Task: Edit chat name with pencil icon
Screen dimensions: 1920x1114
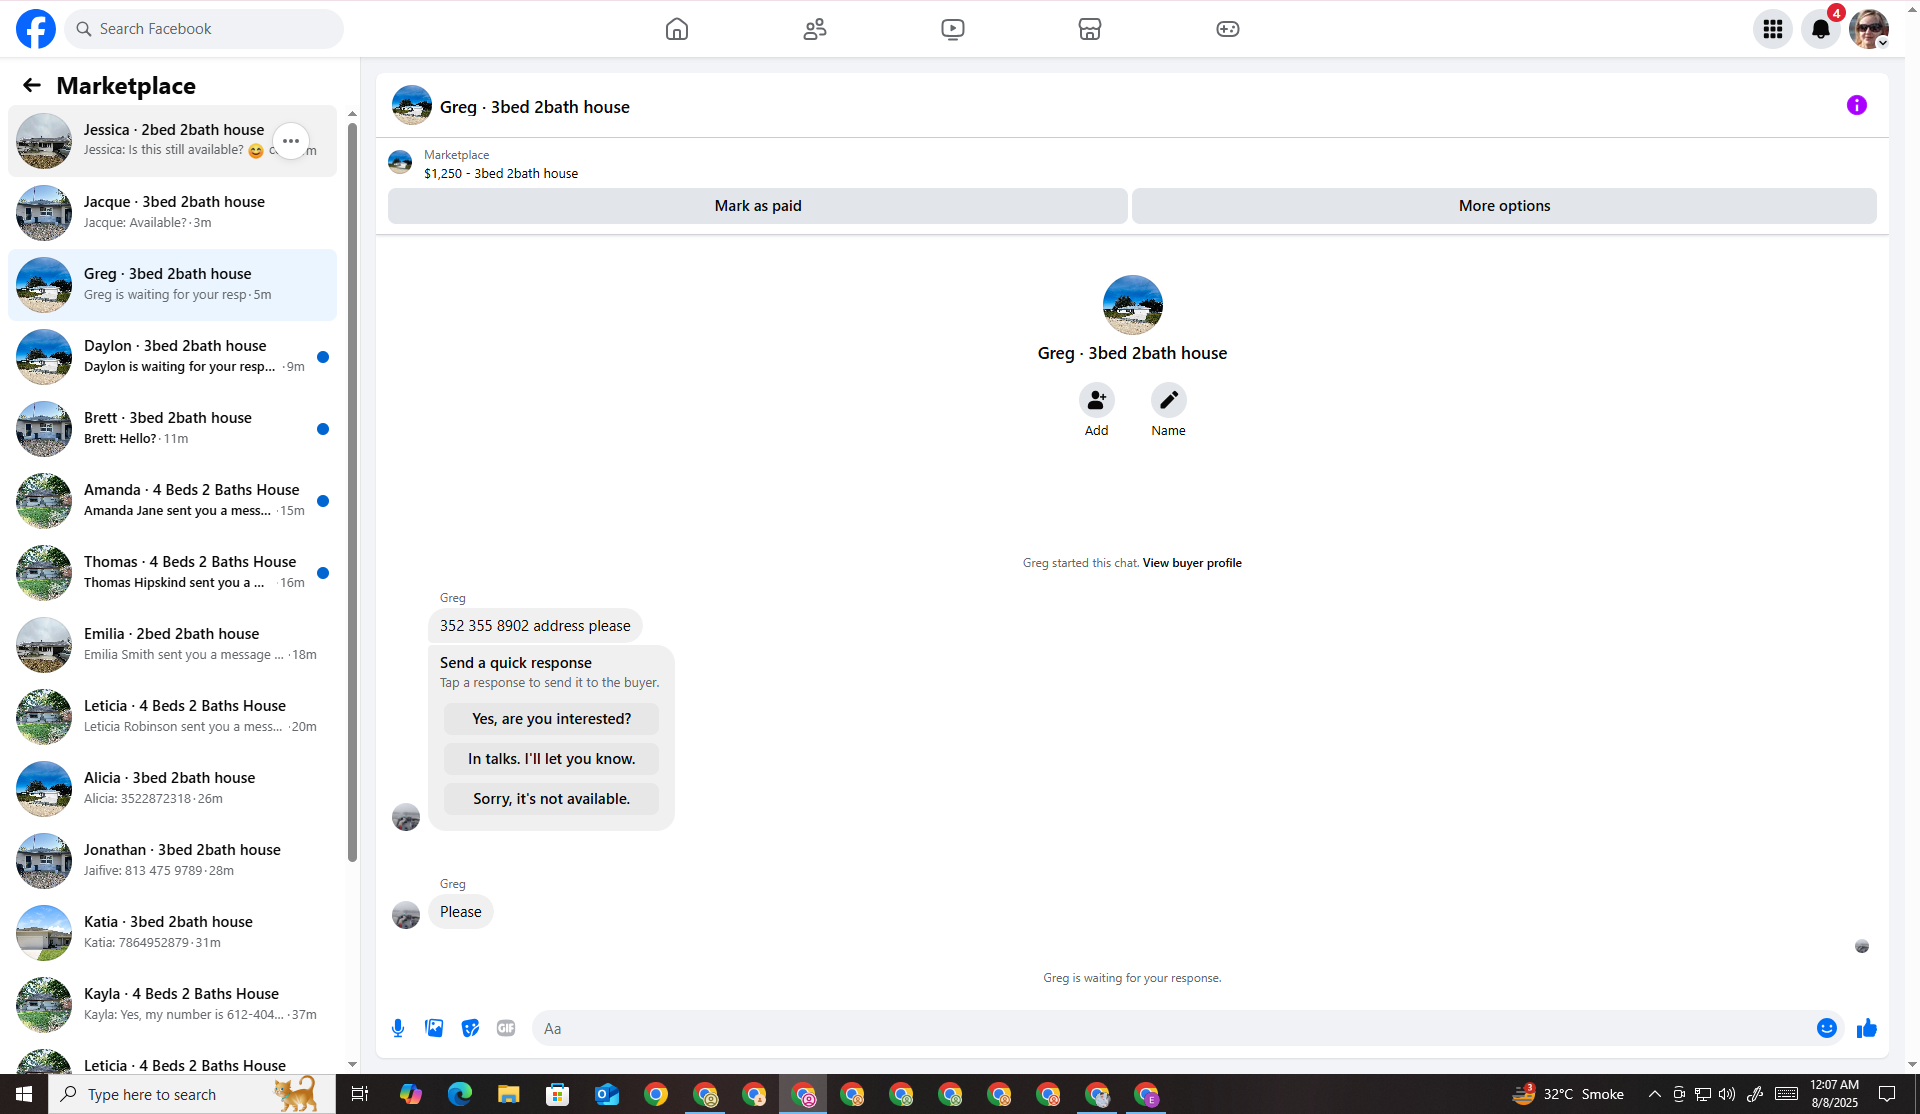Action: tap(1168, 400)
